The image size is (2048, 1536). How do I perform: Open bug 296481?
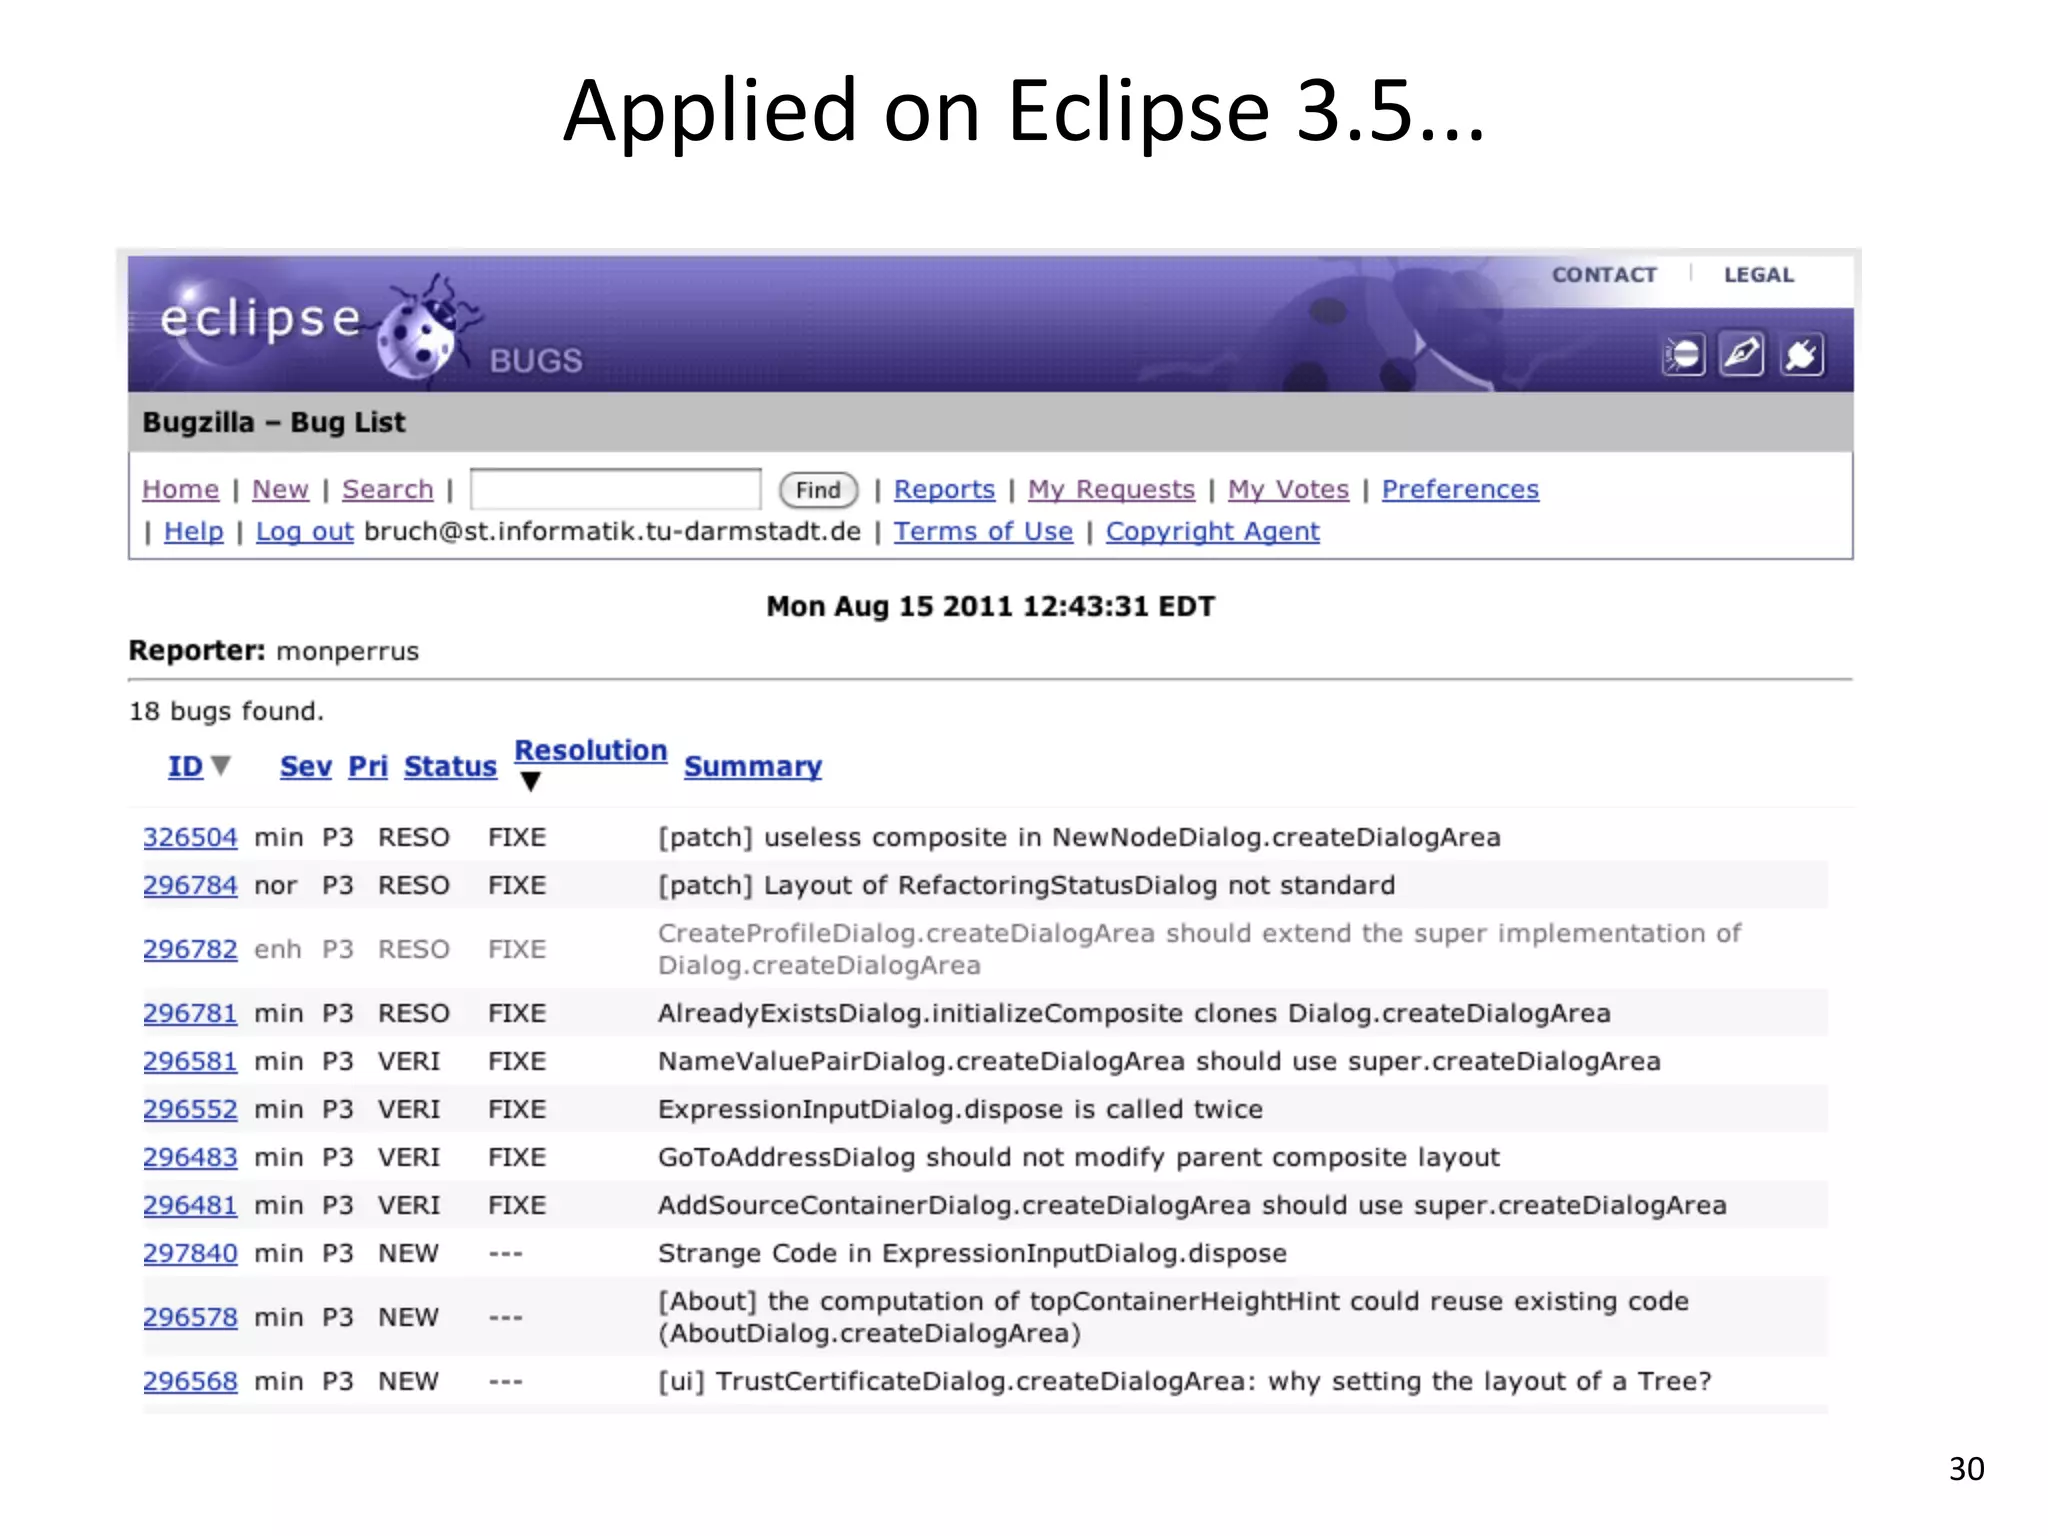click(190, 1205)
